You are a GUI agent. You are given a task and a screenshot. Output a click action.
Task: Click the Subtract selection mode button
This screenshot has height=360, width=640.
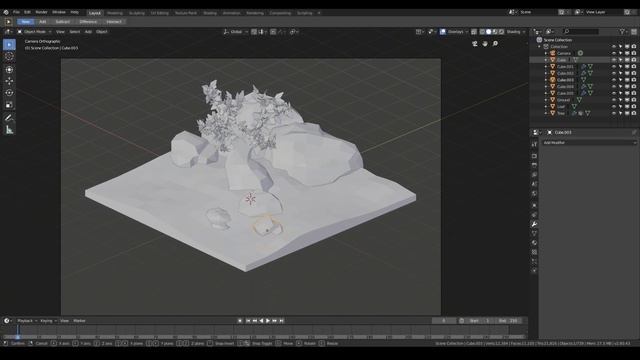pyautogui.click(x=62, y=22)
